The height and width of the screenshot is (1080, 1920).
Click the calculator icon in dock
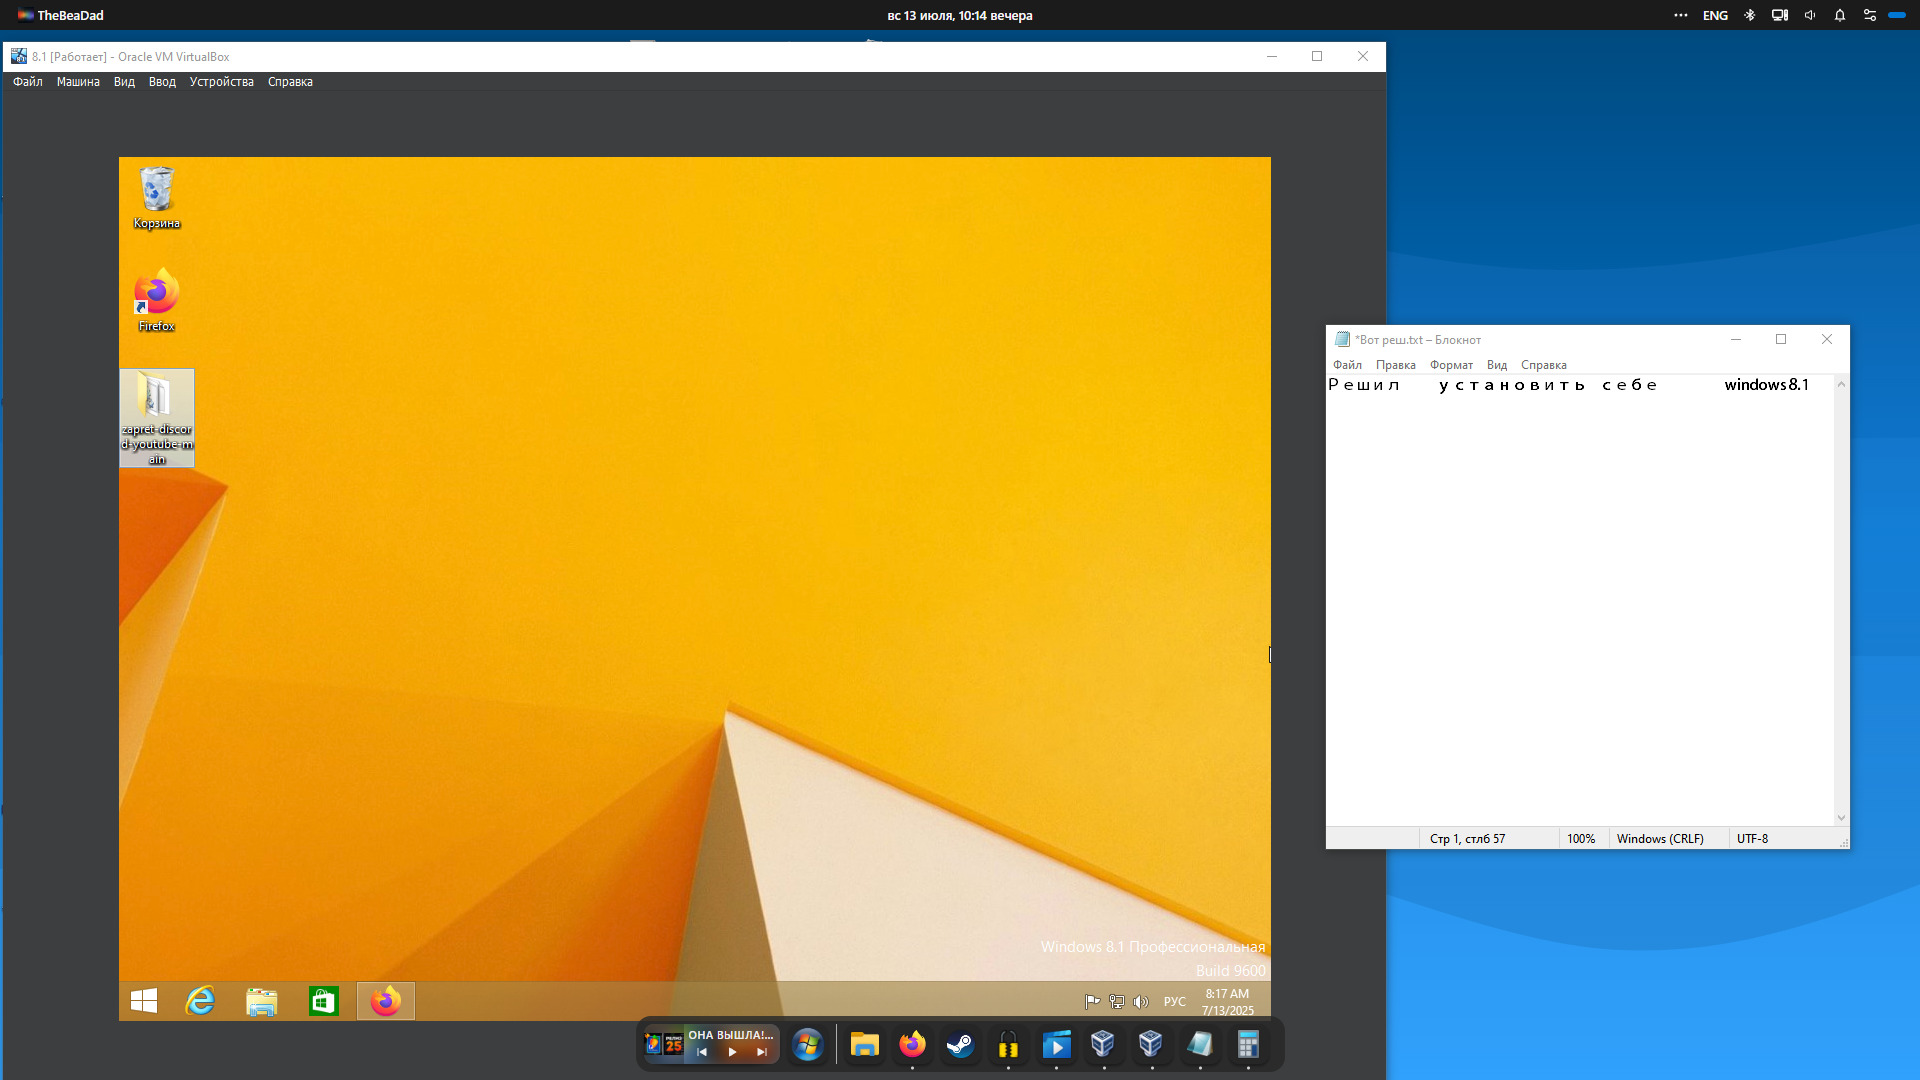click(1248, 1045)
